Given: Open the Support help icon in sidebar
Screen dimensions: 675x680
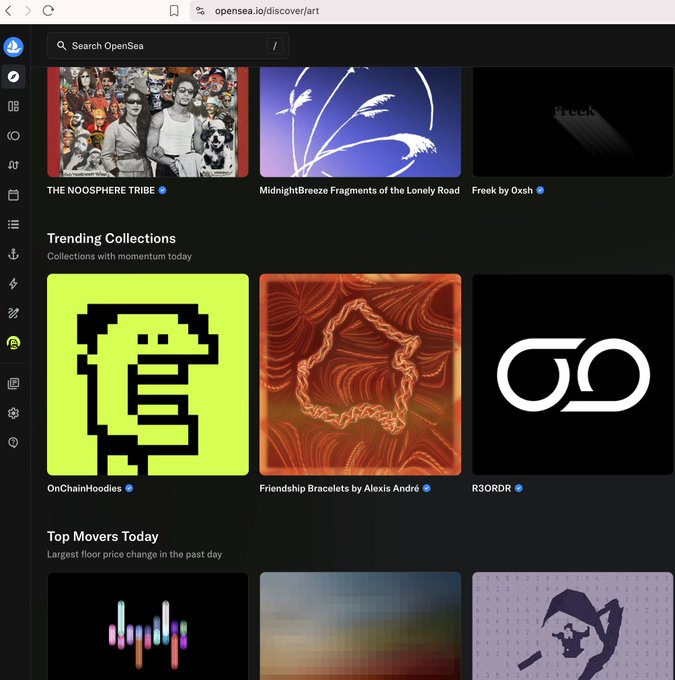Looking at the screenshot, I should tap(13, 443).
